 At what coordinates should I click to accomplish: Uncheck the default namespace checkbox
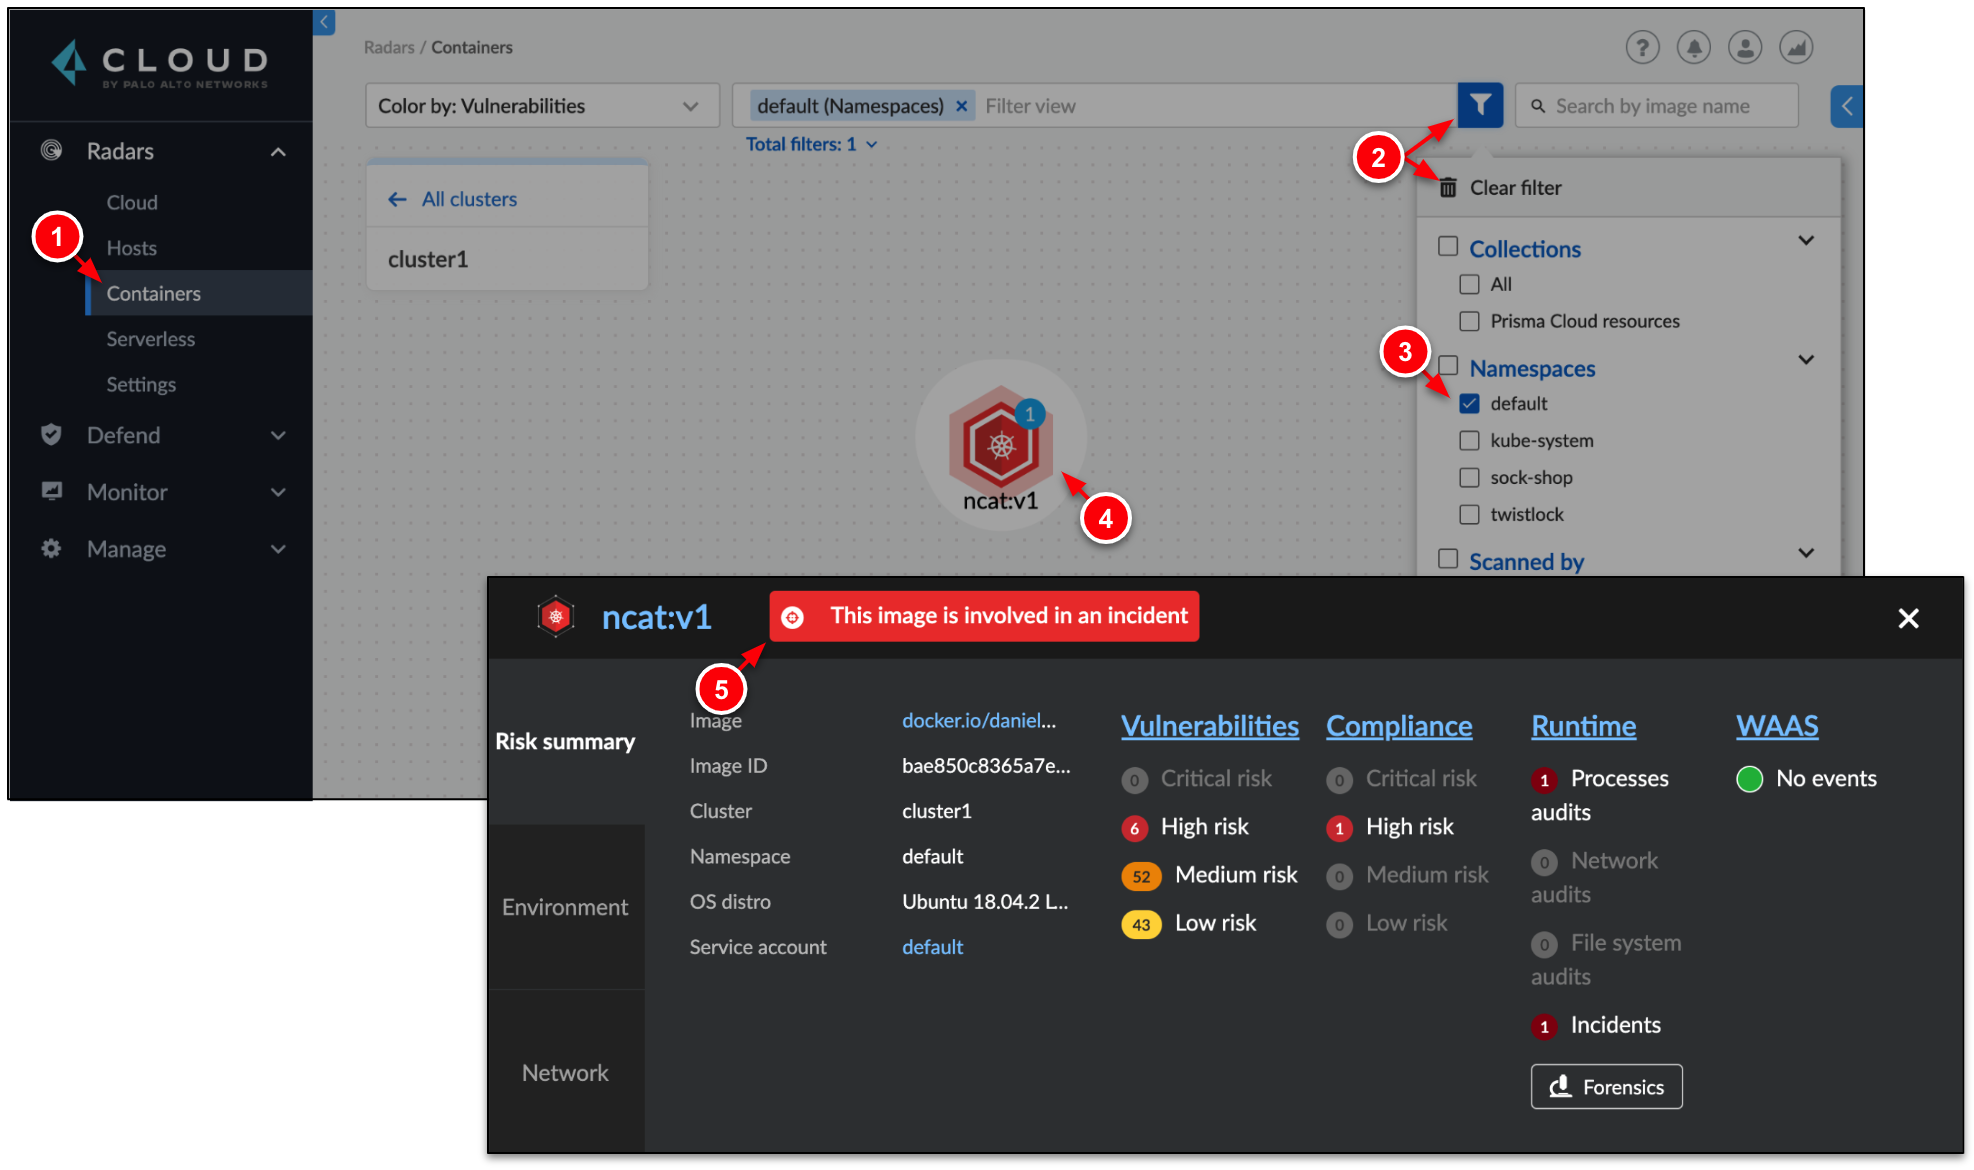[x=1469, y=404]
